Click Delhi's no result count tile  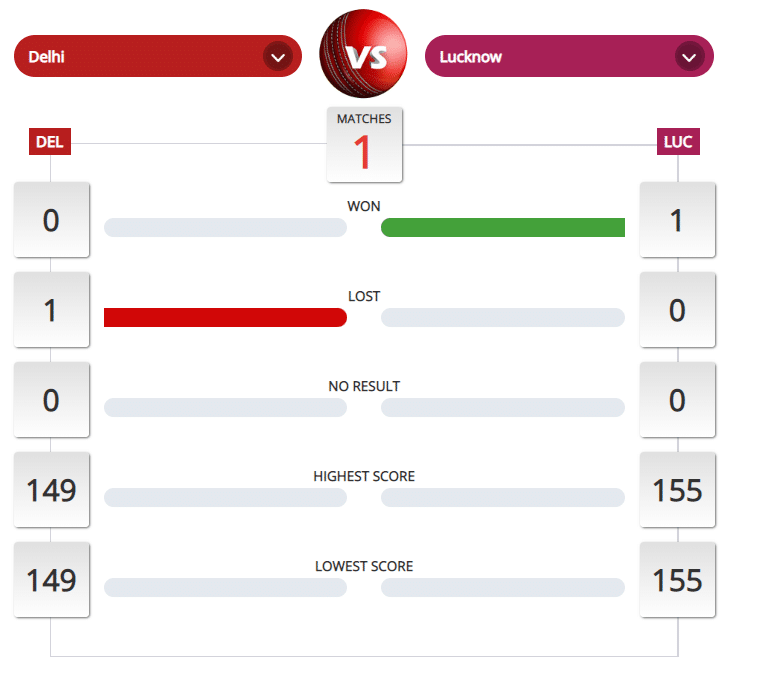(51, 400)
